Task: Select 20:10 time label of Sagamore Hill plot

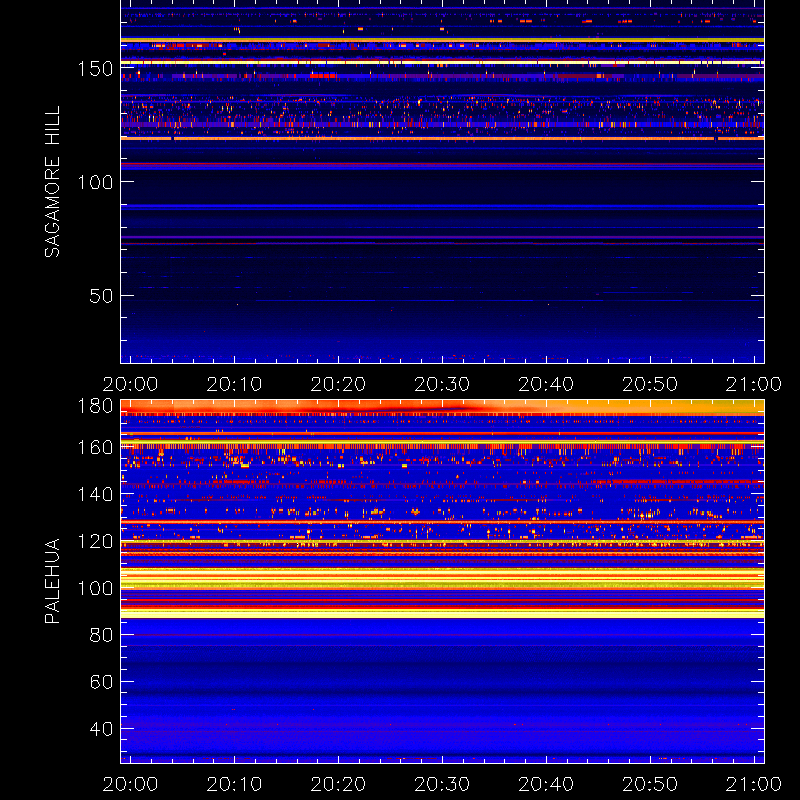Action: point(234,384)
